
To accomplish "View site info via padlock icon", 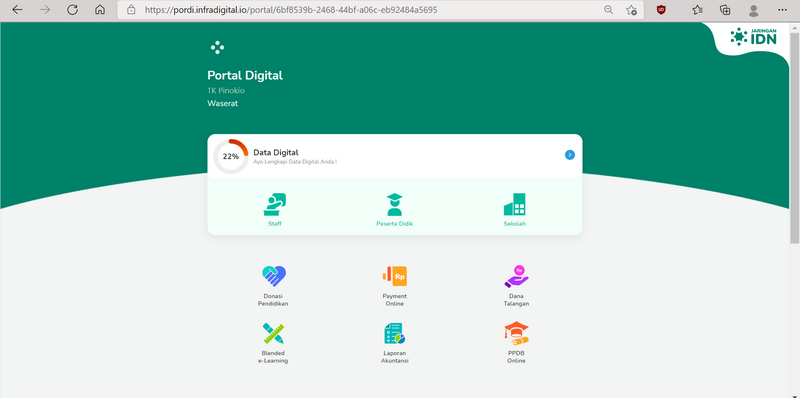I will tap(131, 10).
